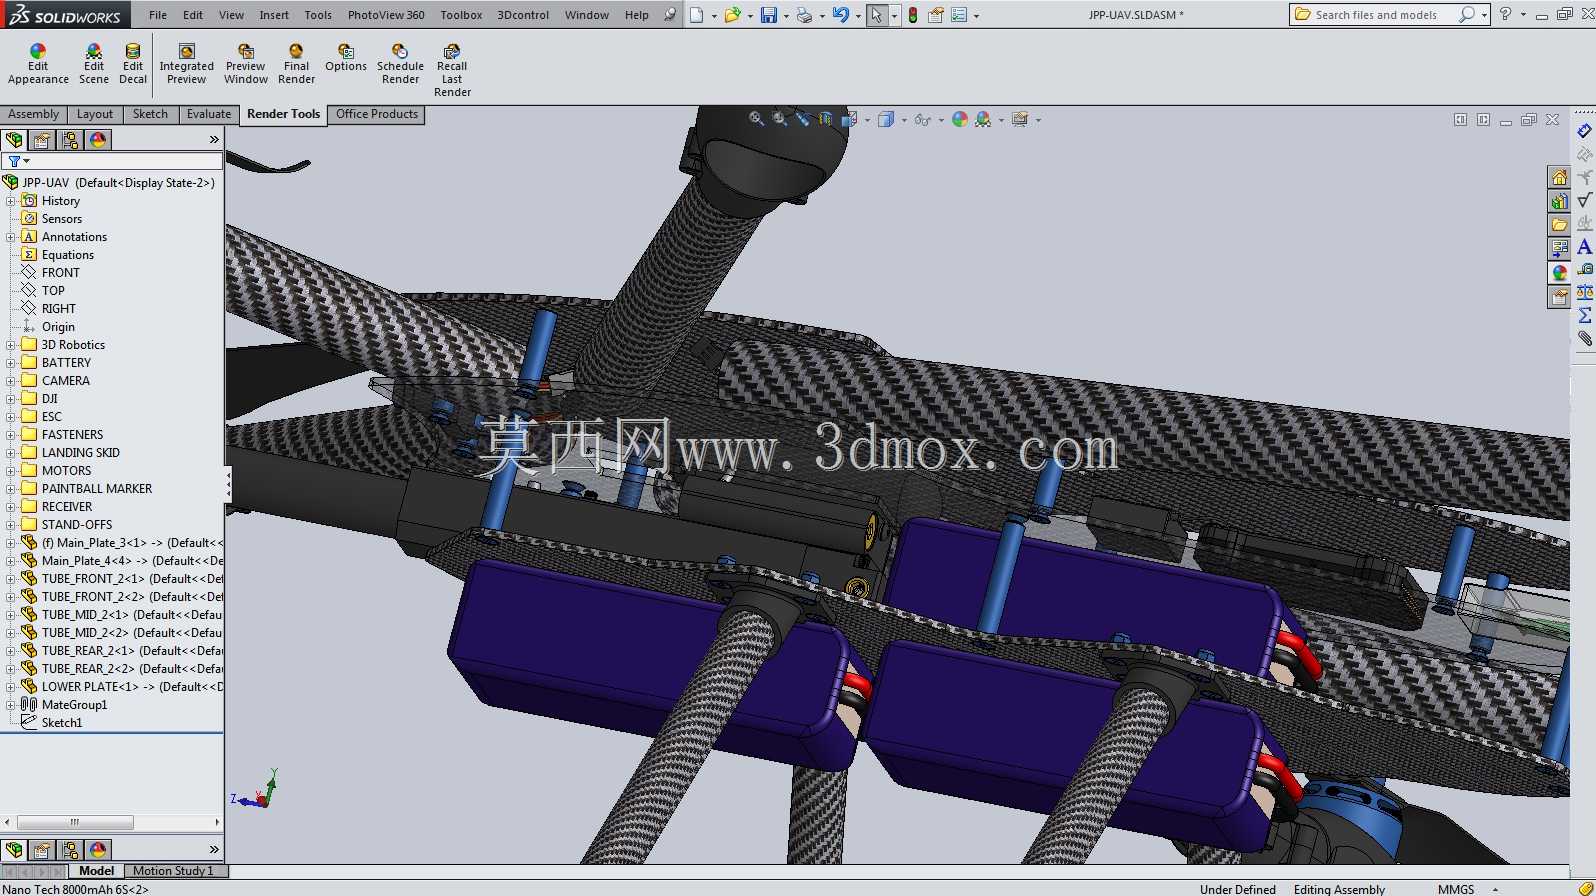
Task: Click the Note letter A tool
Action: pos(1584,247)
